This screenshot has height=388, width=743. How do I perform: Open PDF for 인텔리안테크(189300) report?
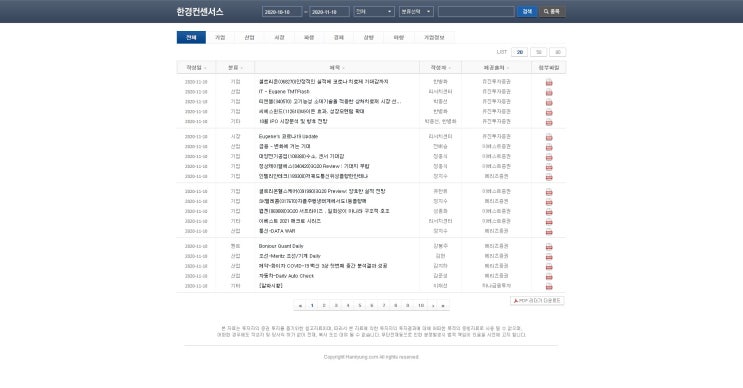point(549,177)
